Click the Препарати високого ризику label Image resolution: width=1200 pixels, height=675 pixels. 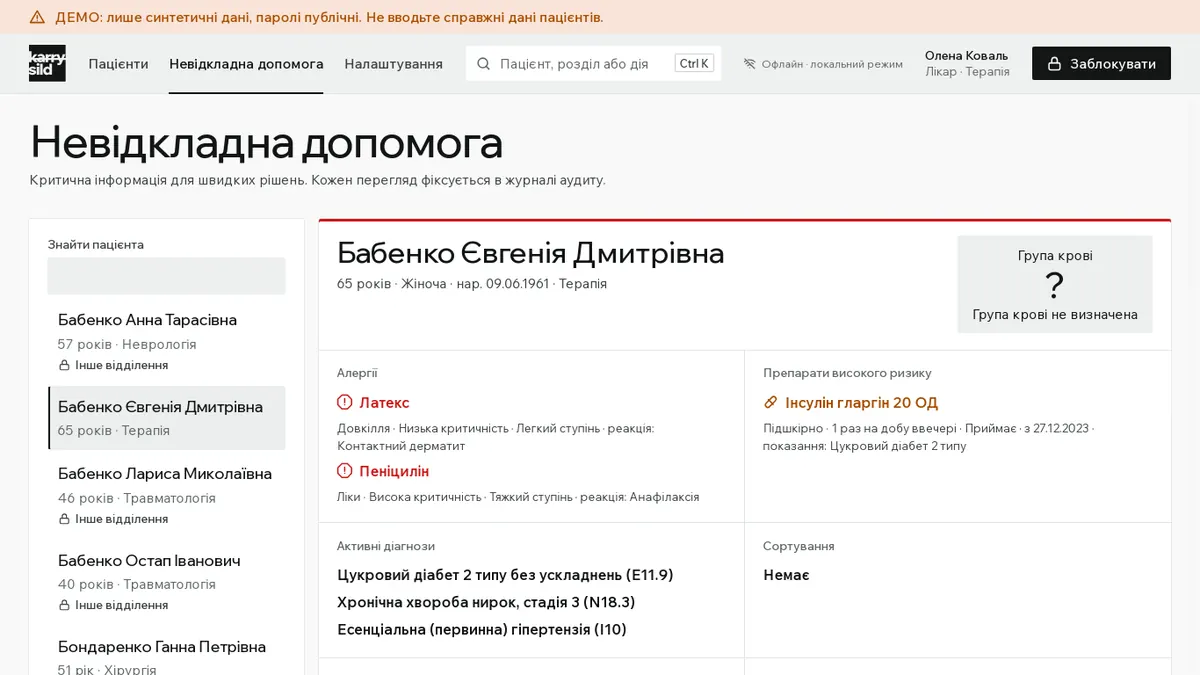[x=847, y=373]
